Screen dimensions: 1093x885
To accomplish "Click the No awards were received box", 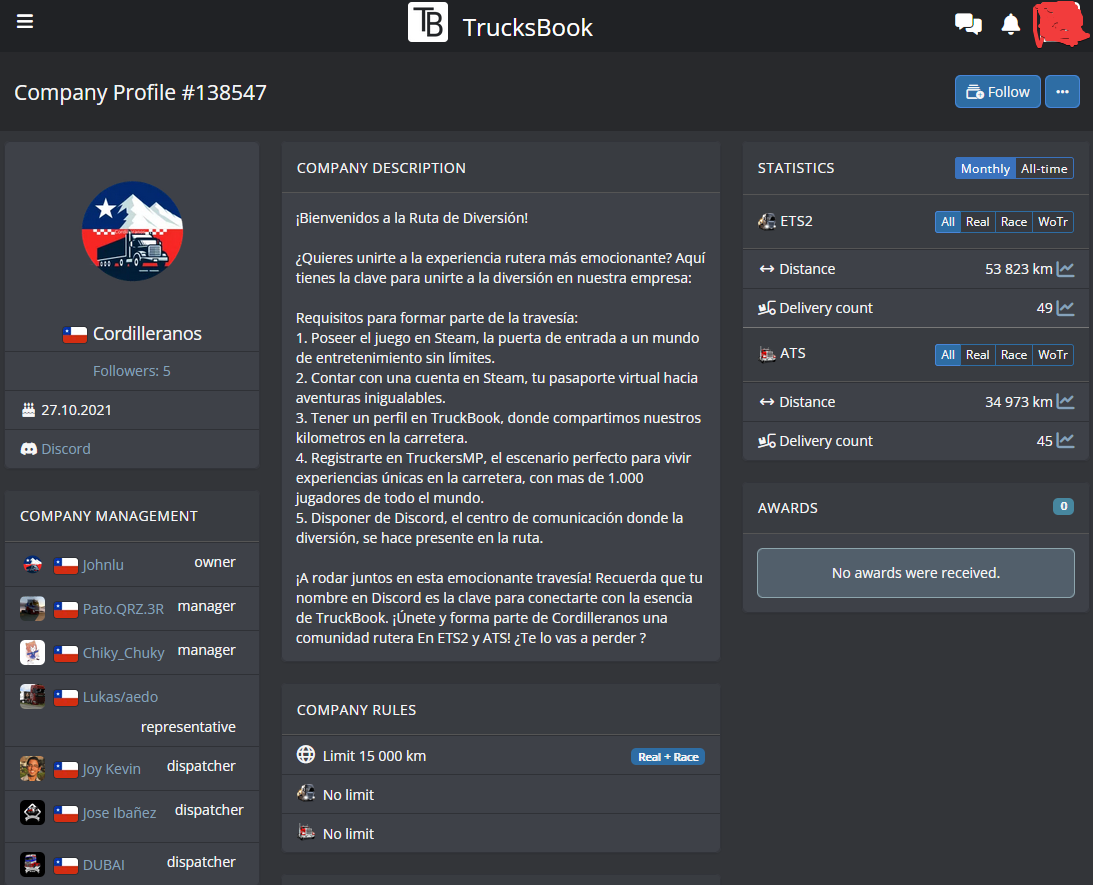I will point(915,573).
